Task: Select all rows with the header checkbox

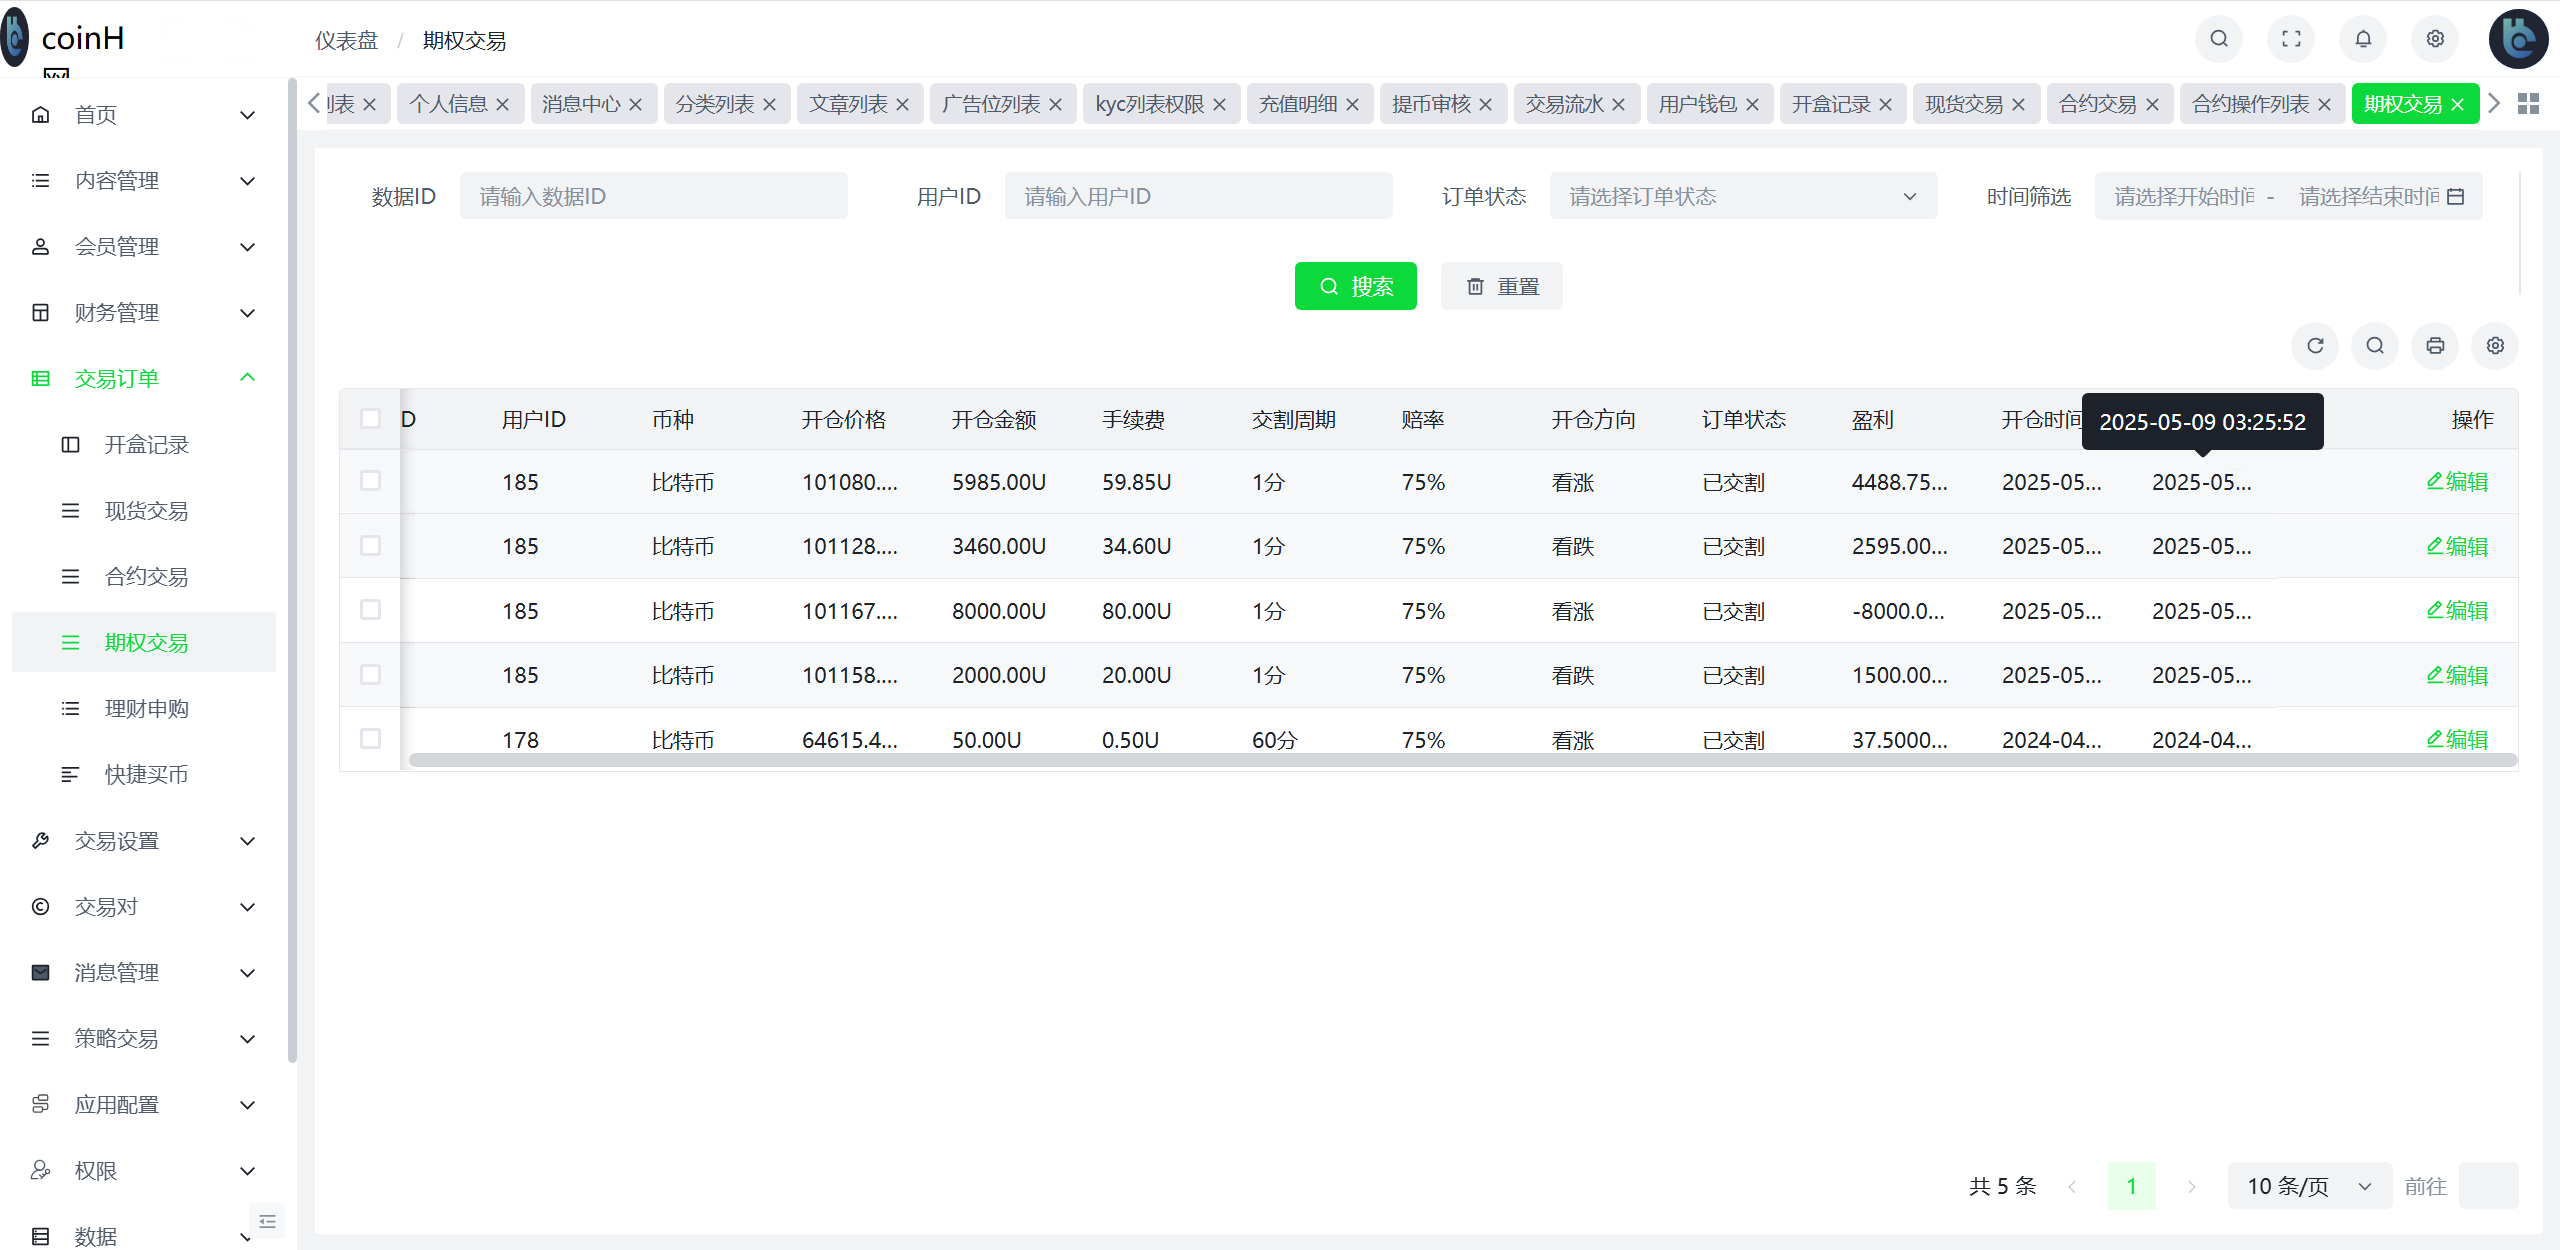Action: click(x=371, y=419)
